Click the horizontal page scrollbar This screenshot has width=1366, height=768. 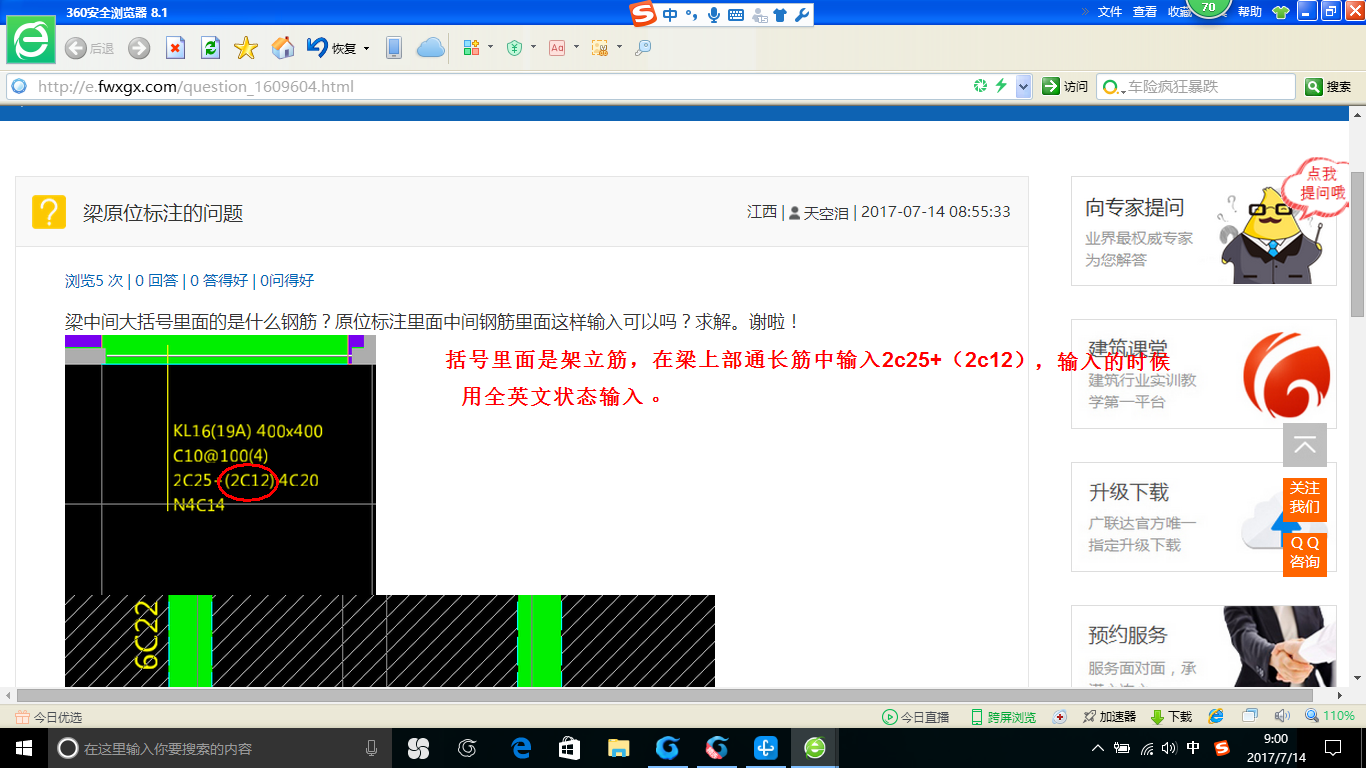[x=664, y=695]
